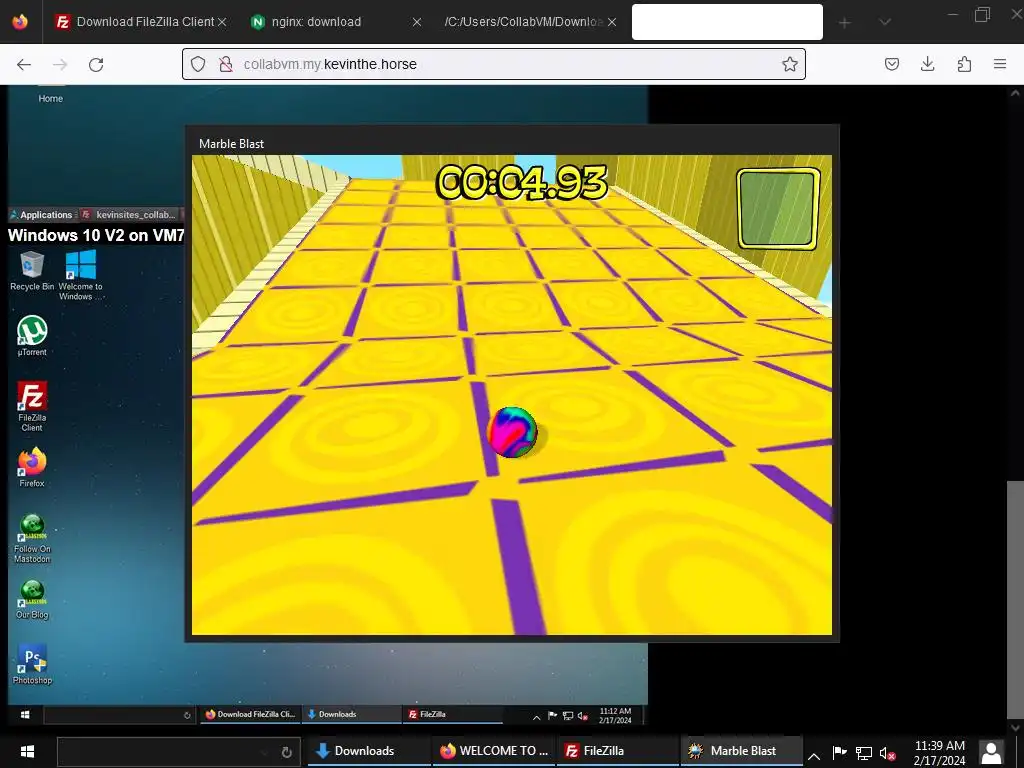This screenshot has width=1024, height=768.
Task: Launch Photoshop desktop shortcut
Action: 32,664
